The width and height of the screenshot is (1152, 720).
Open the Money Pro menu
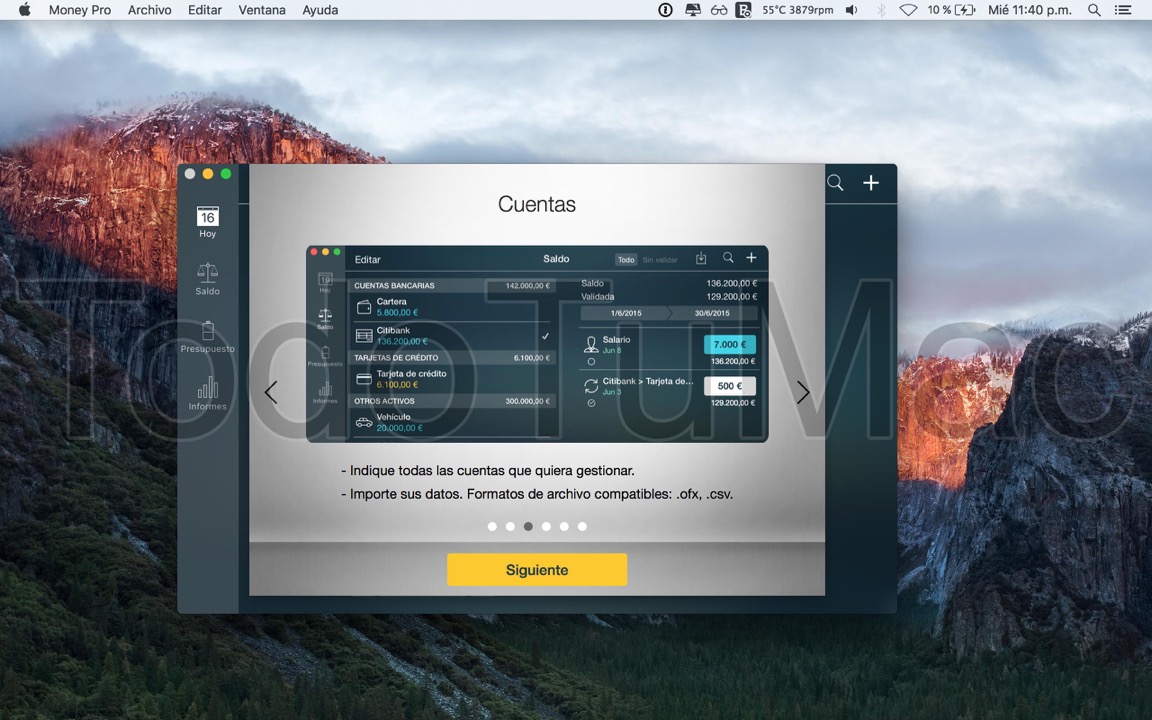pyautogui.click(x=79, y=10)
